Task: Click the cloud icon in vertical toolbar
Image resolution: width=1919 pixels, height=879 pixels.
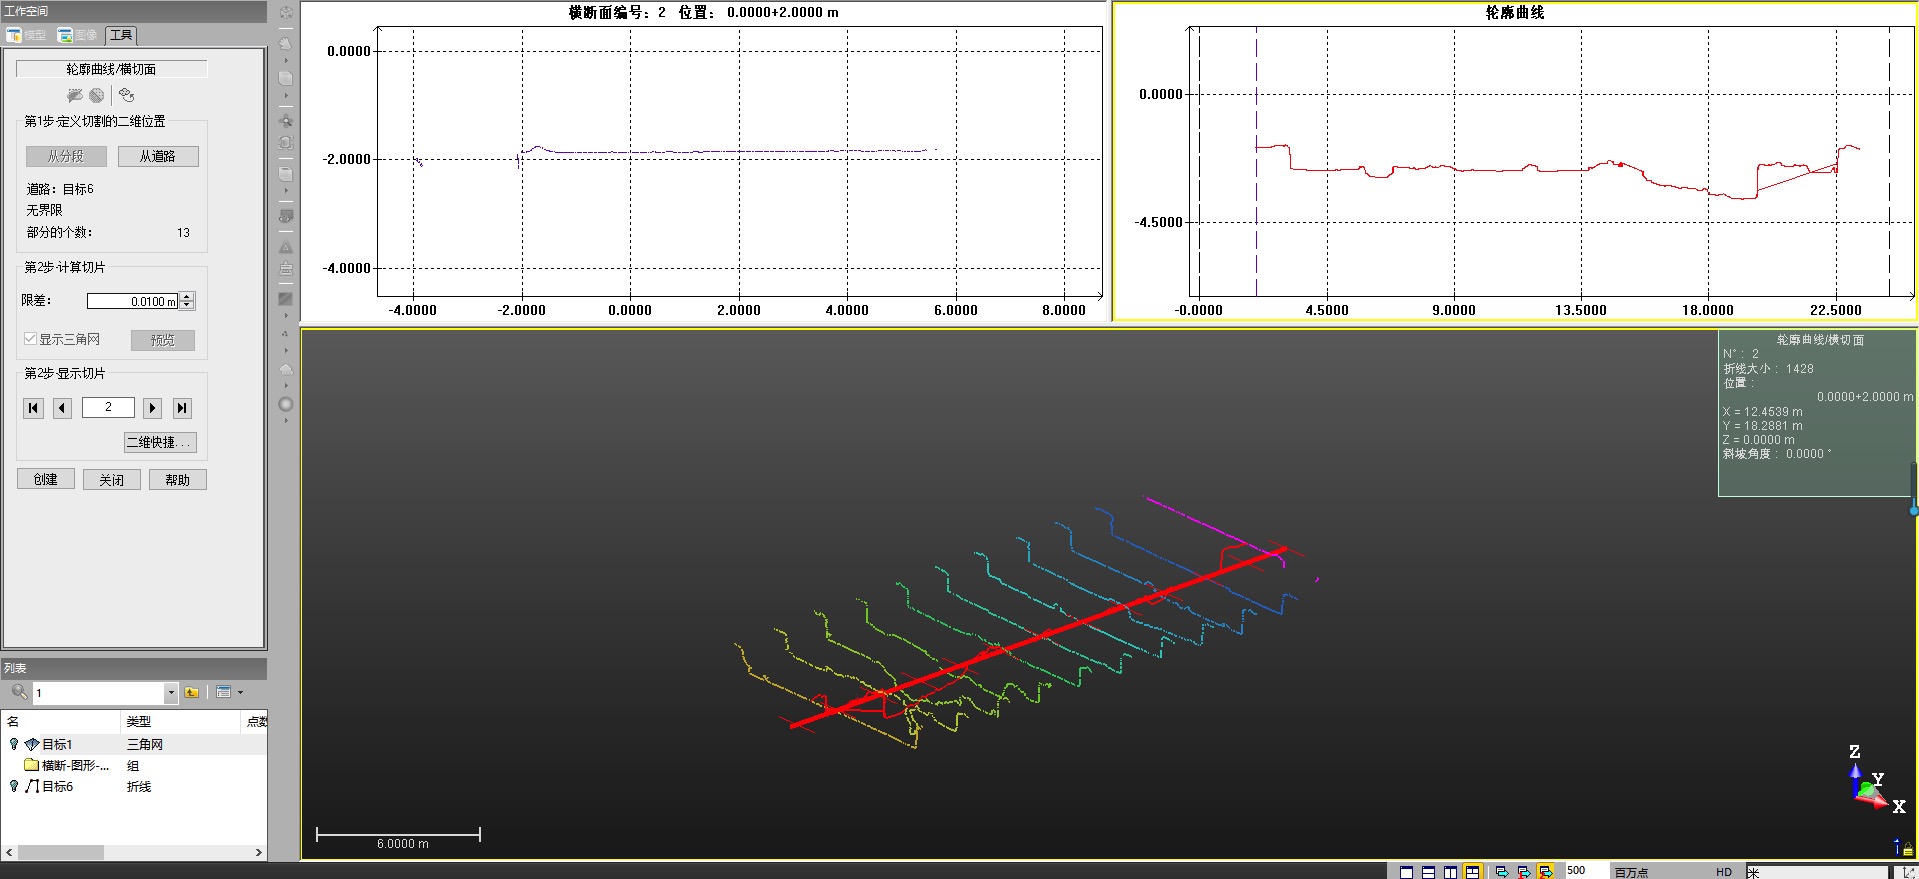Action: (x=286, y=368)
